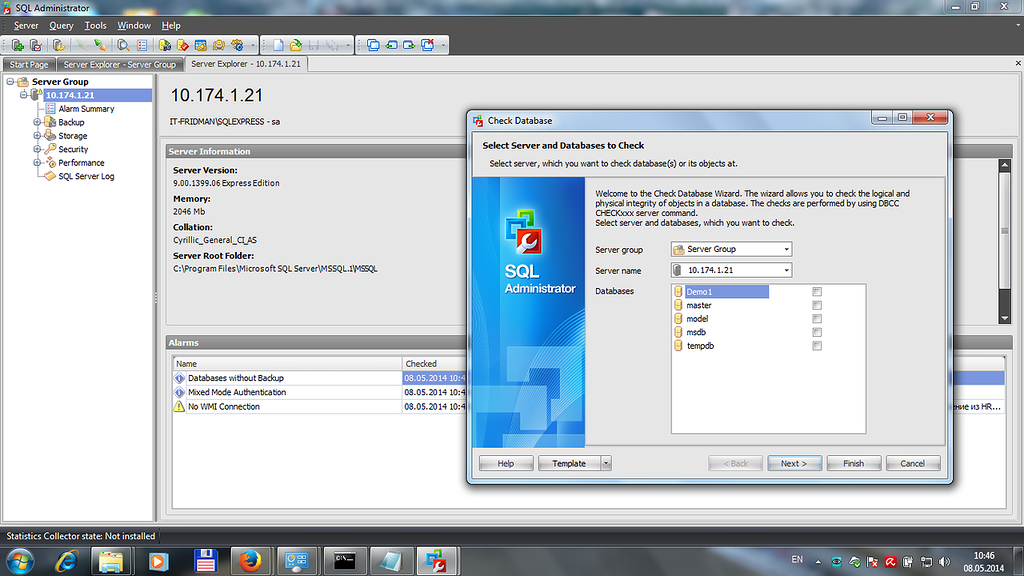Open Firefox from the taskbar
This screenshot has height=576, width=1024.
click(x=250, y=560)
